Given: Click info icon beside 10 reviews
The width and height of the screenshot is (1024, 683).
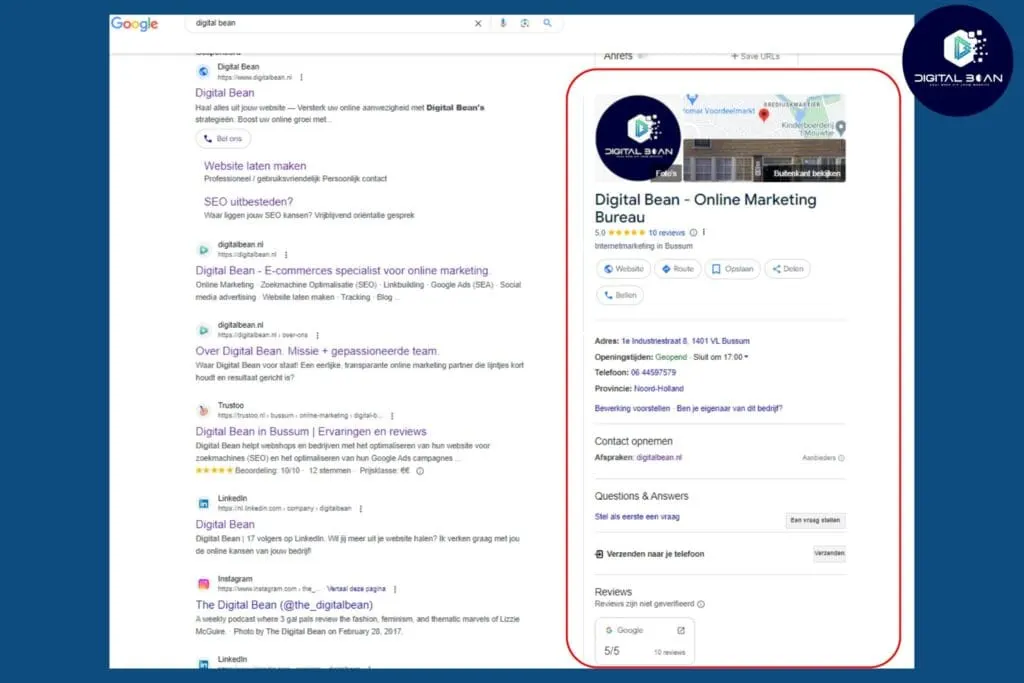Looking at the screenshot, I should (694, 232).
